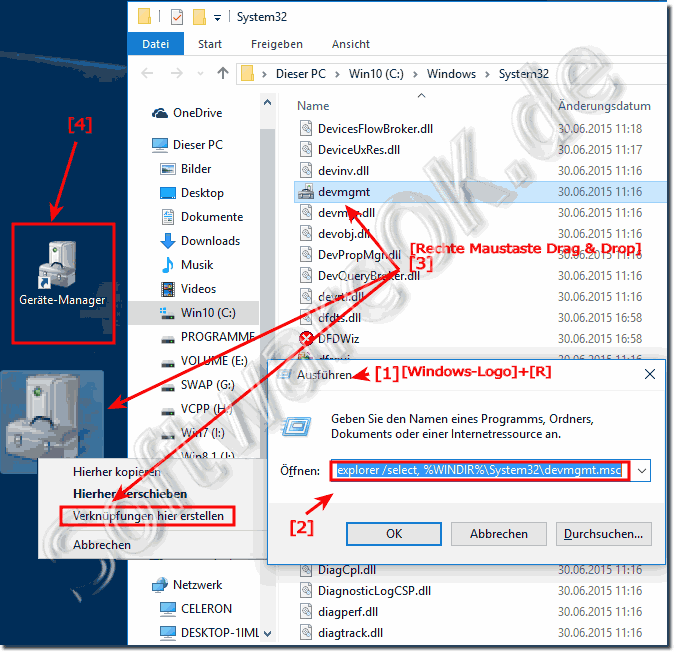Click the Dokumente folder icon
The height and width of the screenshot is (652, 674).
point(168,217)
